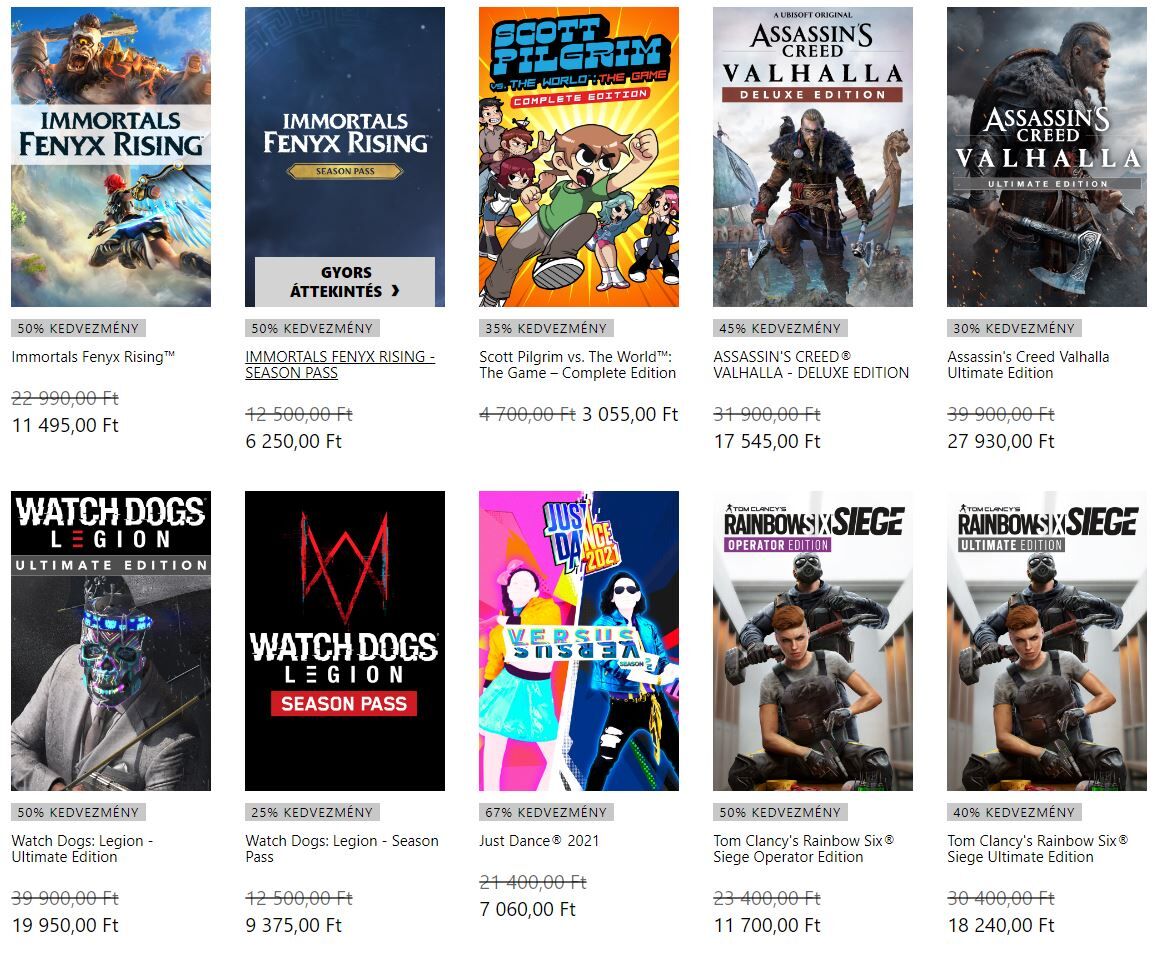Select the Watch Dogs Legion Season Pass cover
1174x960 pixels.
click(x=344, y=640)
